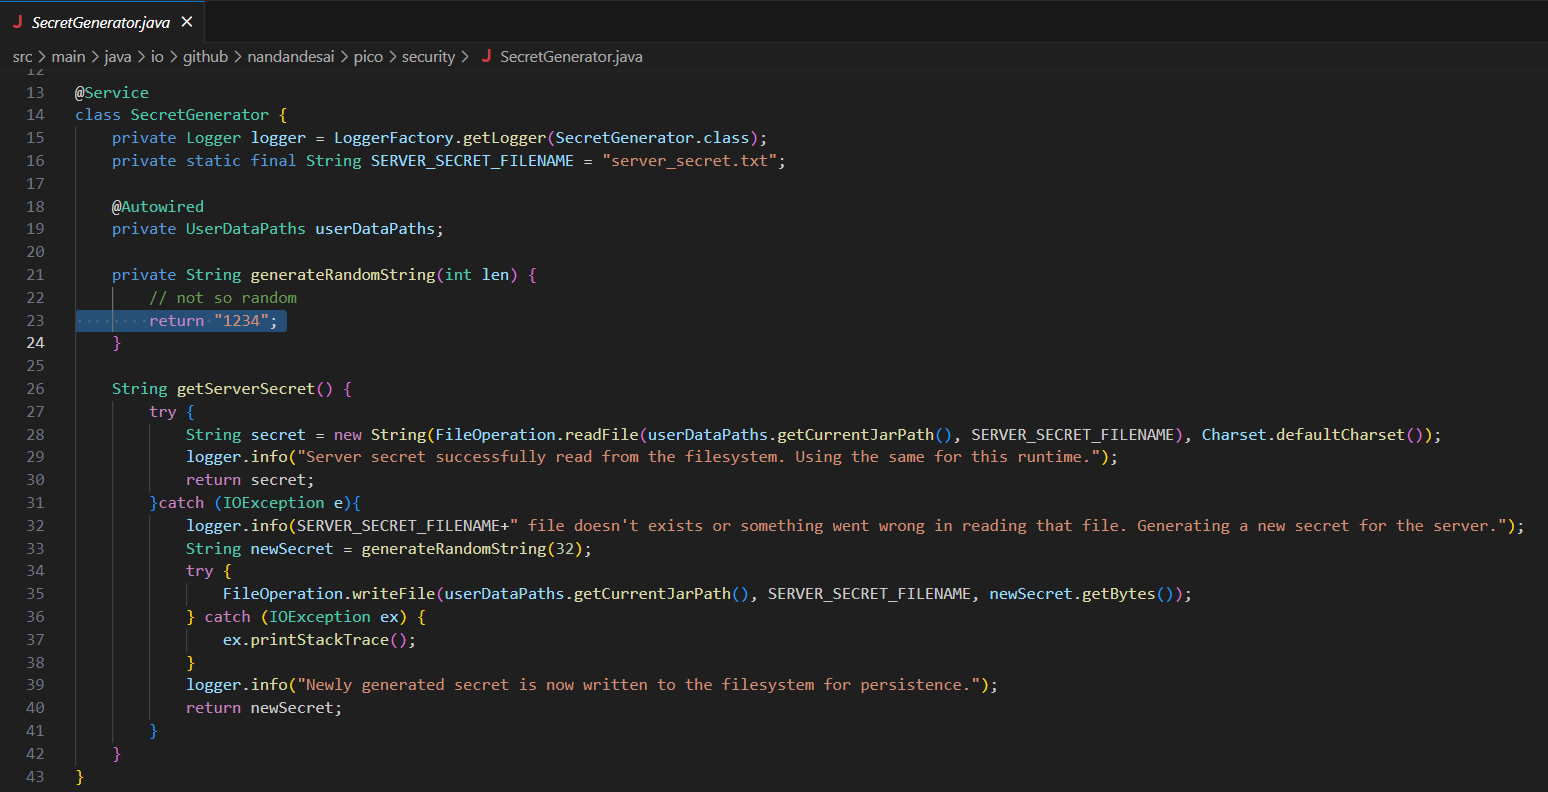Click the Java file icon in the editor tab
Viewport: 1548px width, 792px height.
18,22
